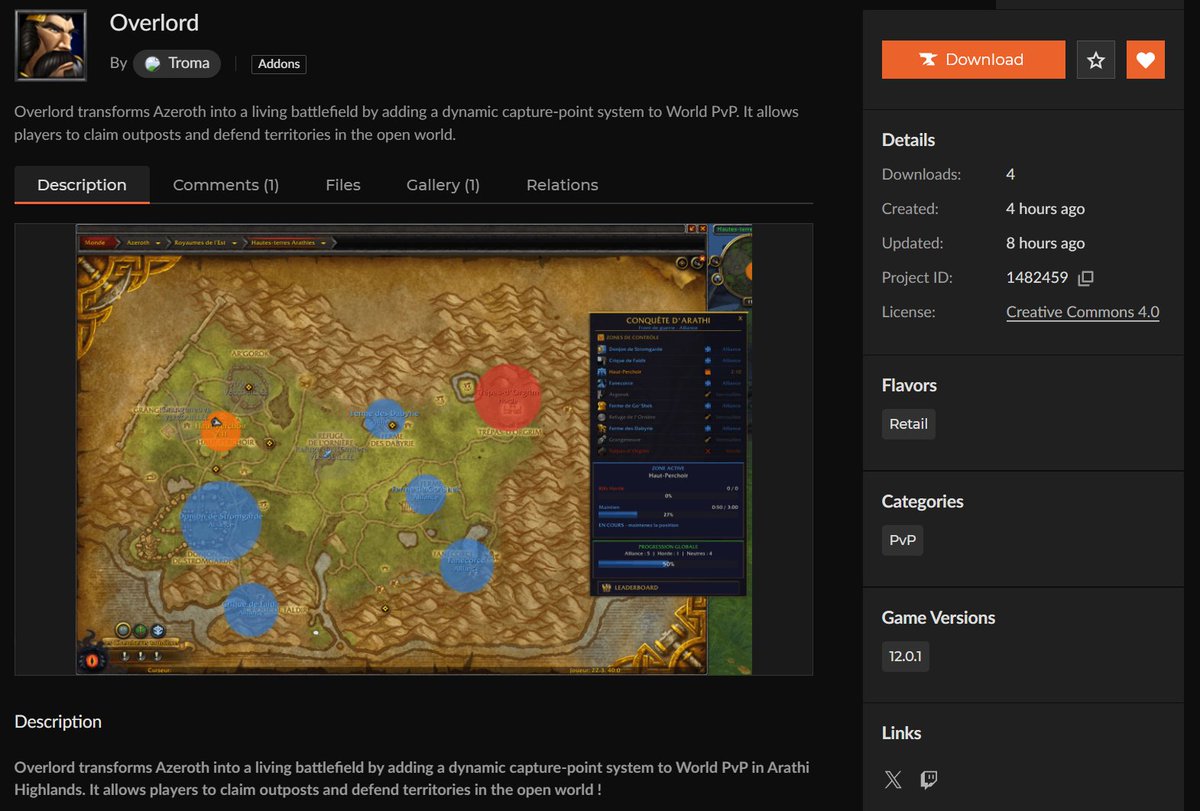The image size is (1200, 811).
Task: Open the X (Twitter) link icon
Action: point(893,779)
